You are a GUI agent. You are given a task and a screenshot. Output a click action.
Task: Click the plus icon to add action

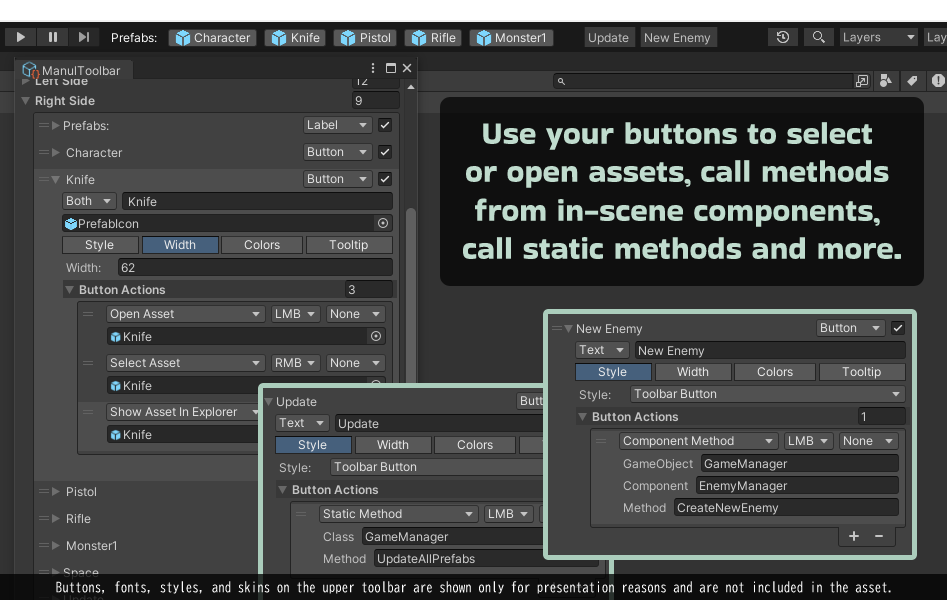(853, 536)
